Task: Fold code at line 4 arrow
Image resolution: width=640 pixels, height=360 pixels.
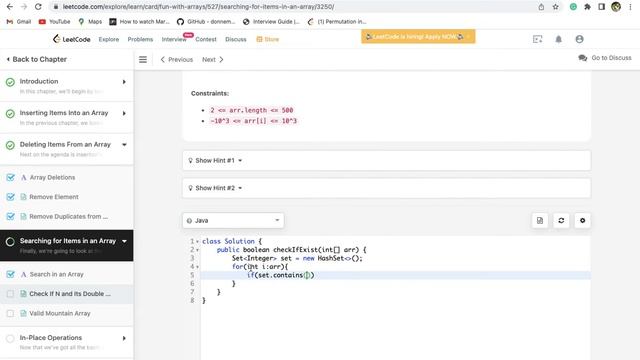Action: pos(198,267)
